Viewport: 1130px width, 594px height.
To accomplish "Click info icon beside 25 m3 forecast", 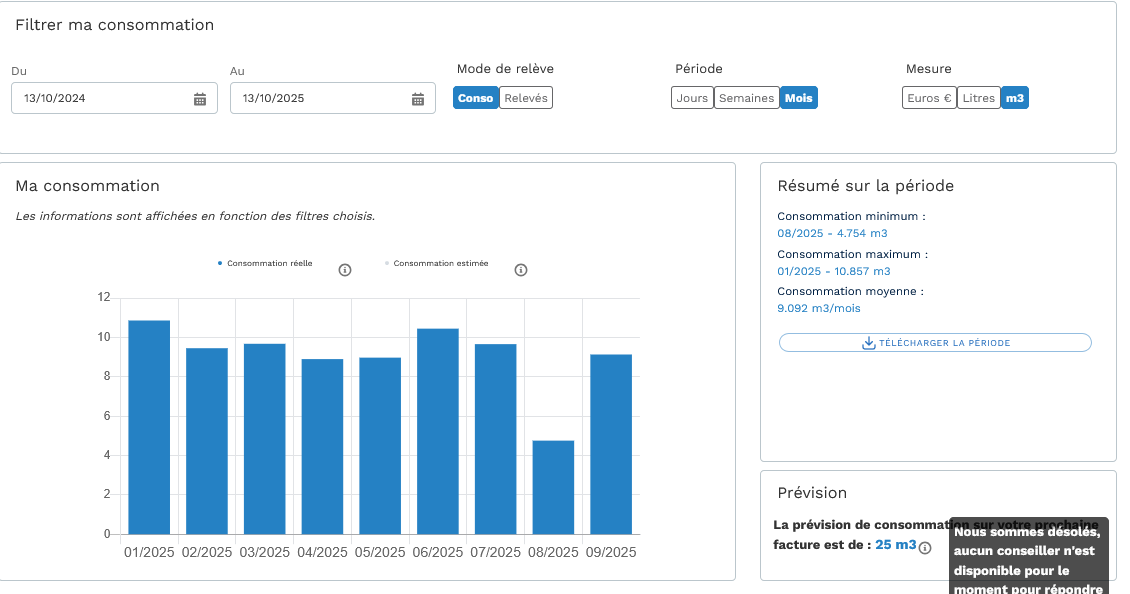I will pos(925,548).
